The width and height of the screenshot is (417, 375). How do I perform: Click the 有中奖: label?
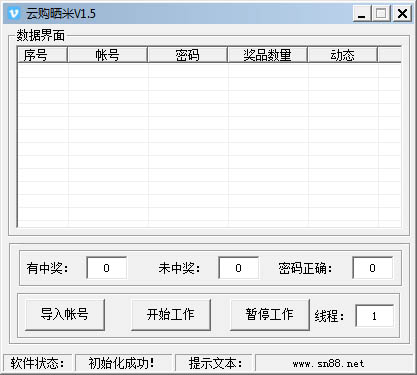click(48, 268)
